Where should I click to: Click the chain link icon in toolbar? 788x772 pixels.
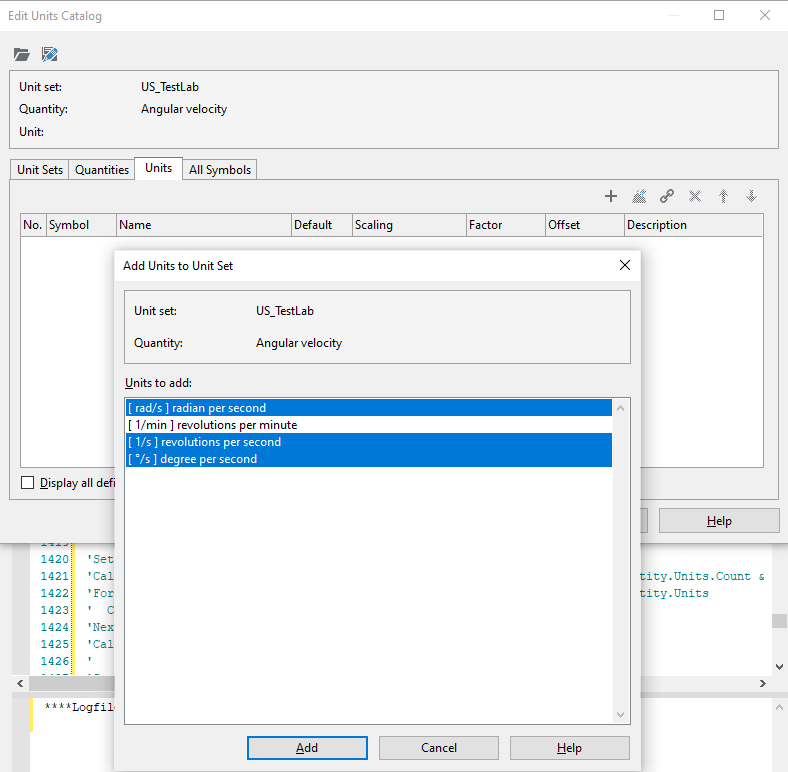[x=667, y=196]
